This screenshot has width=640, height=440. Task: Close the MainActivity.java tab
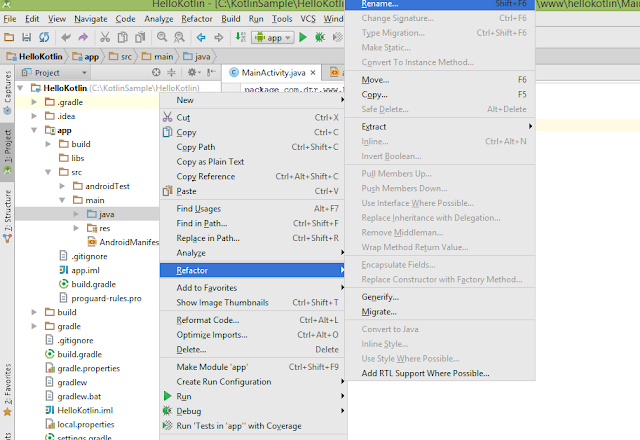click(313, 73)
